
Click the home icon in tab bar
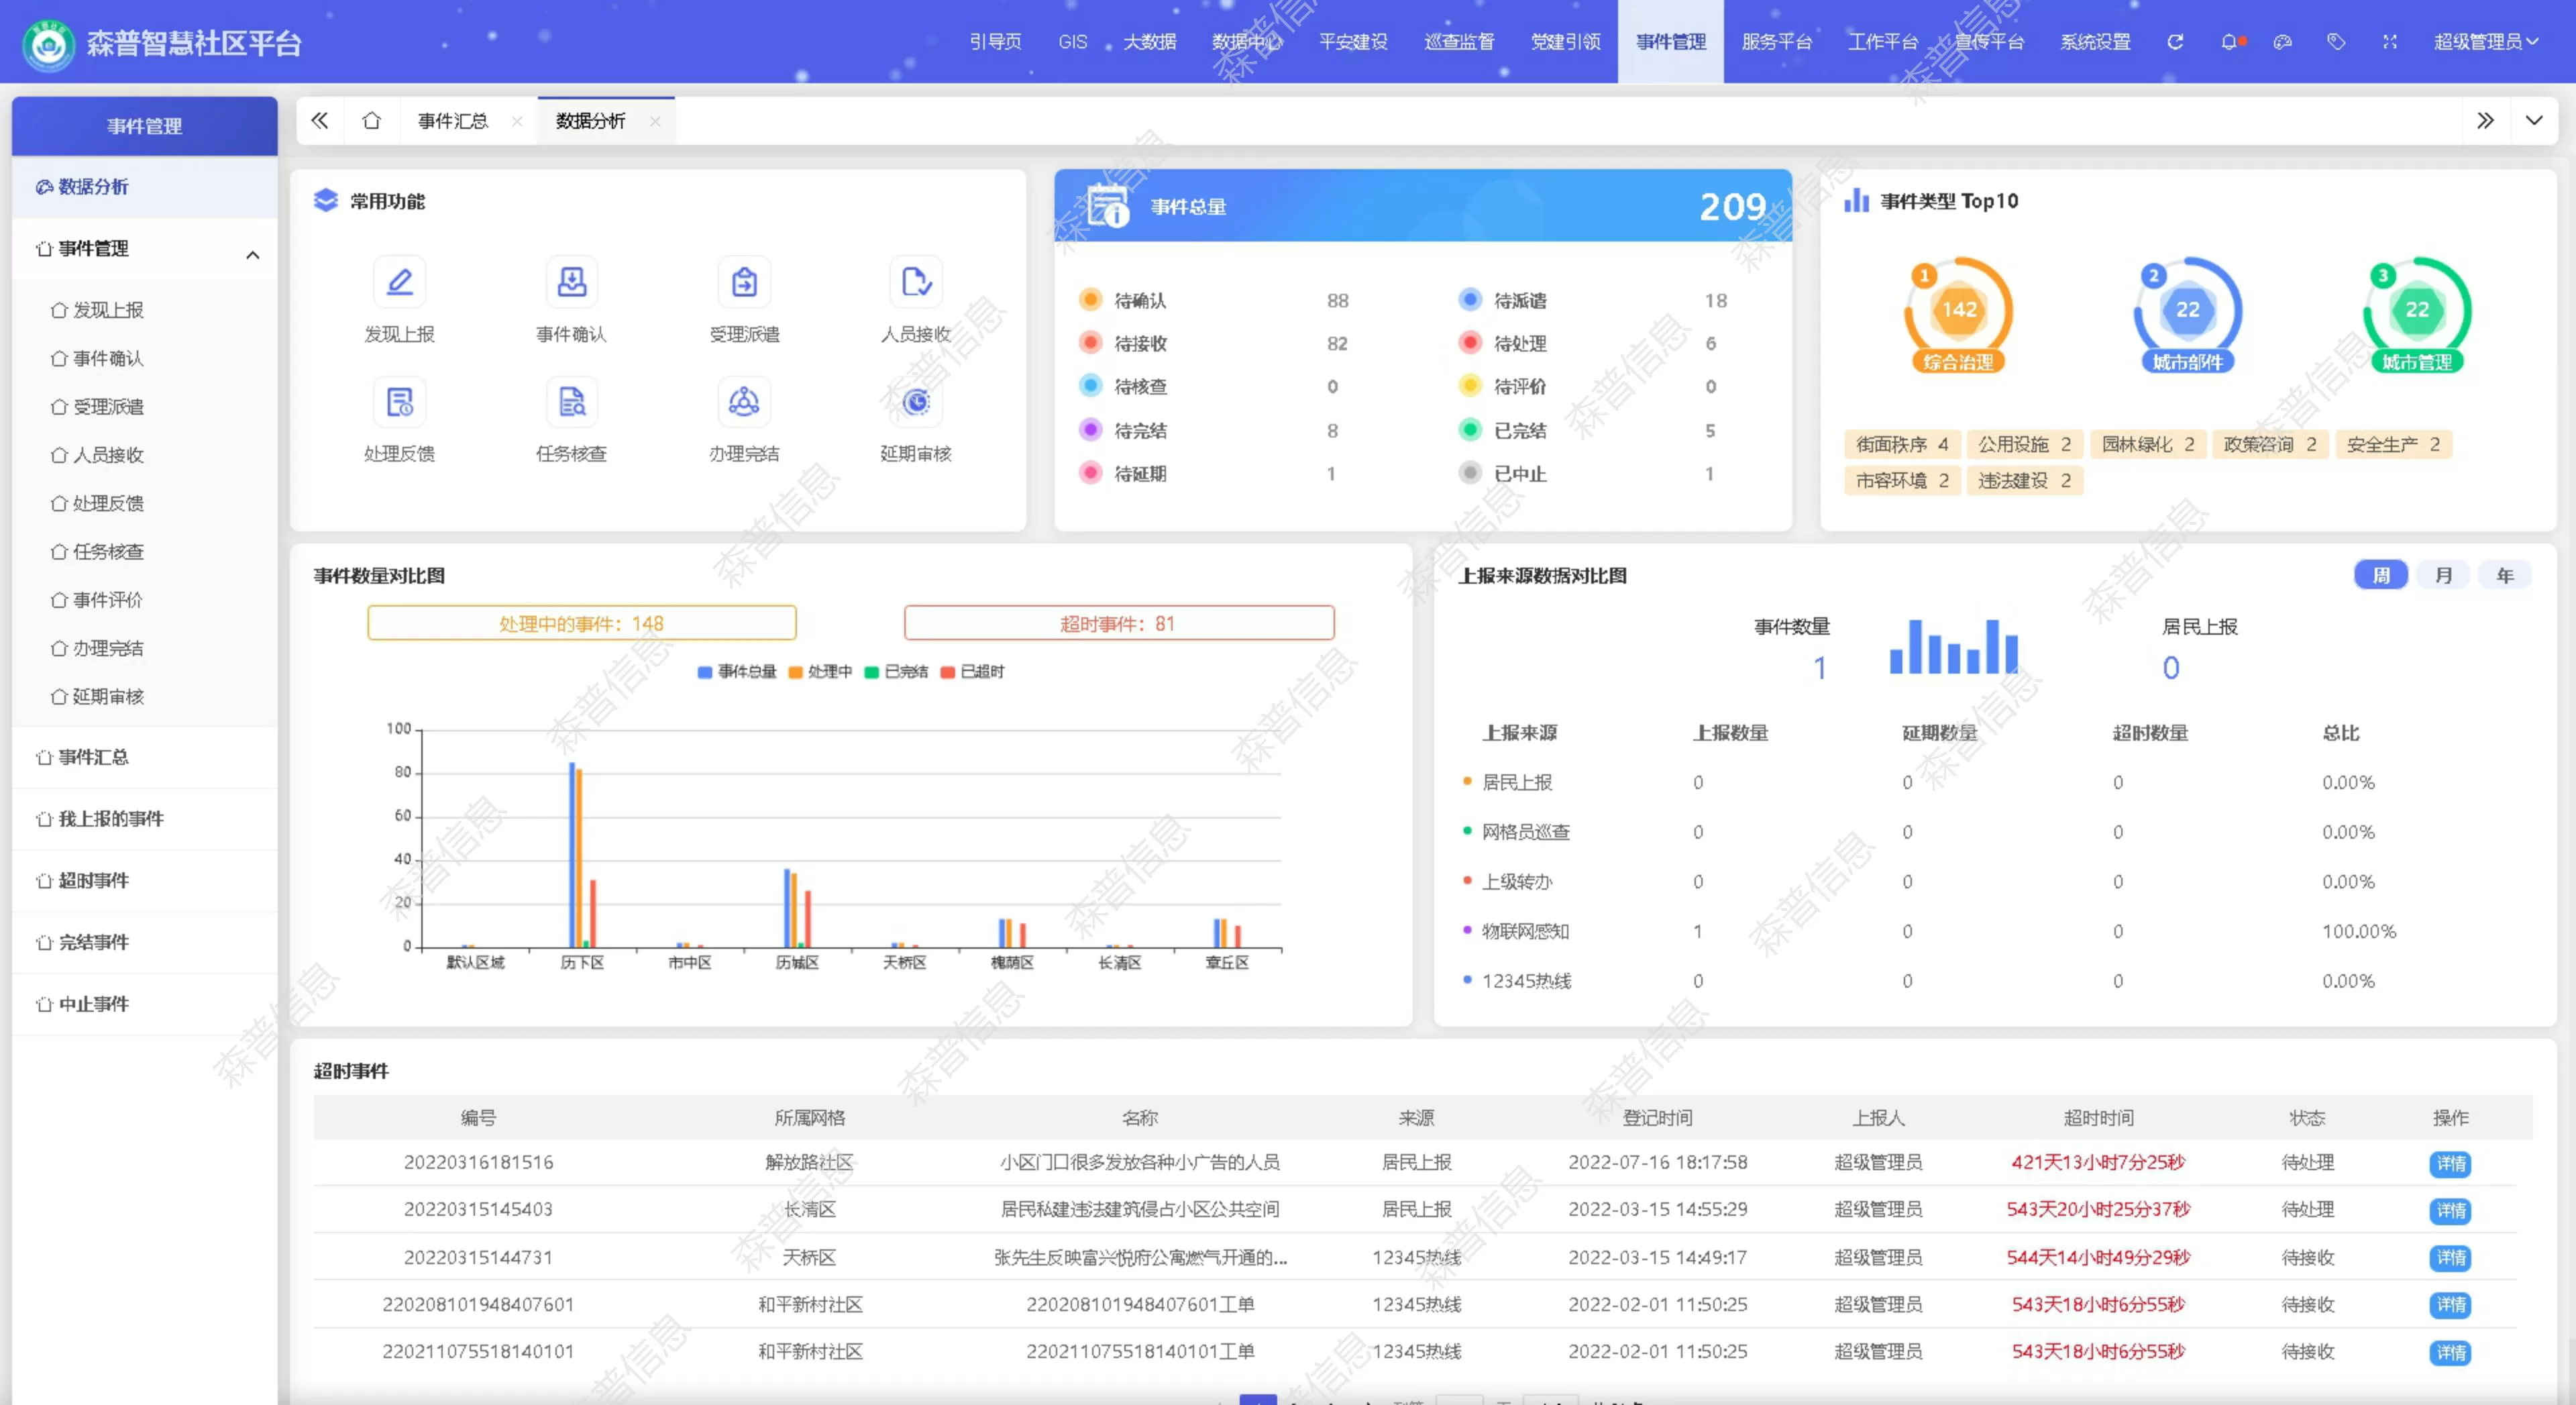[x=371, y=121]
